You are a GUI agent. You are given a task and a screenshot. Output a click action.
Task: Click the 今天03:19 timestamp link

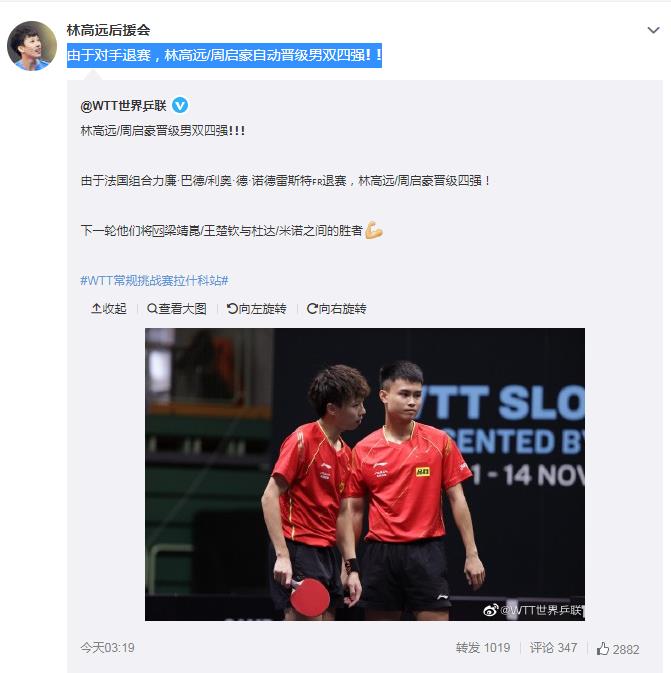click(107, 648)
